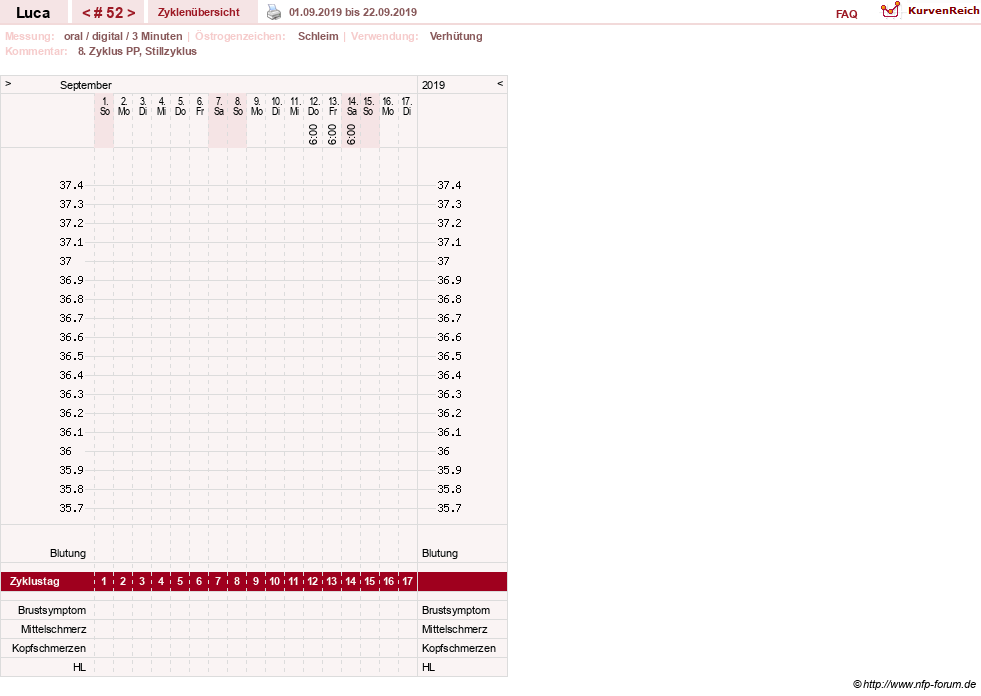Open the FAQ page

(846, 14)
